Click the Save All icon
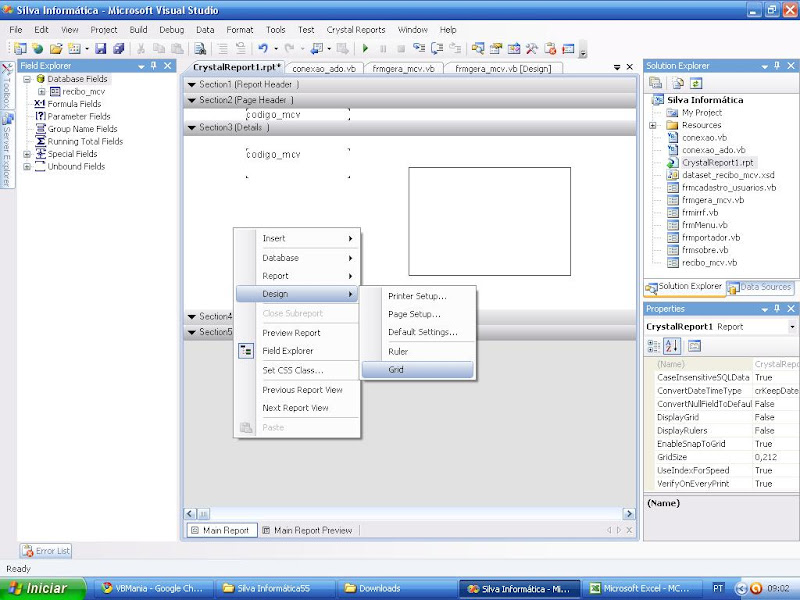This screenshot has width=800, height=600. pyautogui.click(x=118, y=48)
